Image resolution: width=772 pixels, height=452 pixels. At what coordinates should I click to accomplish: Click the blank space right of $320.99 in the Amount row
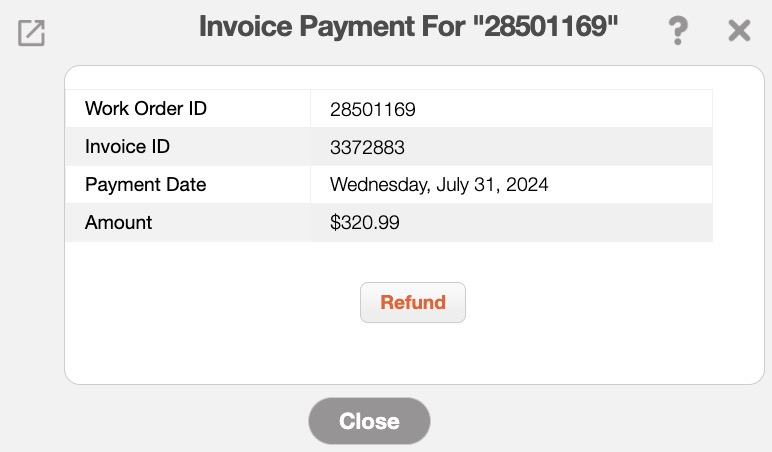[x=560, y=223]
